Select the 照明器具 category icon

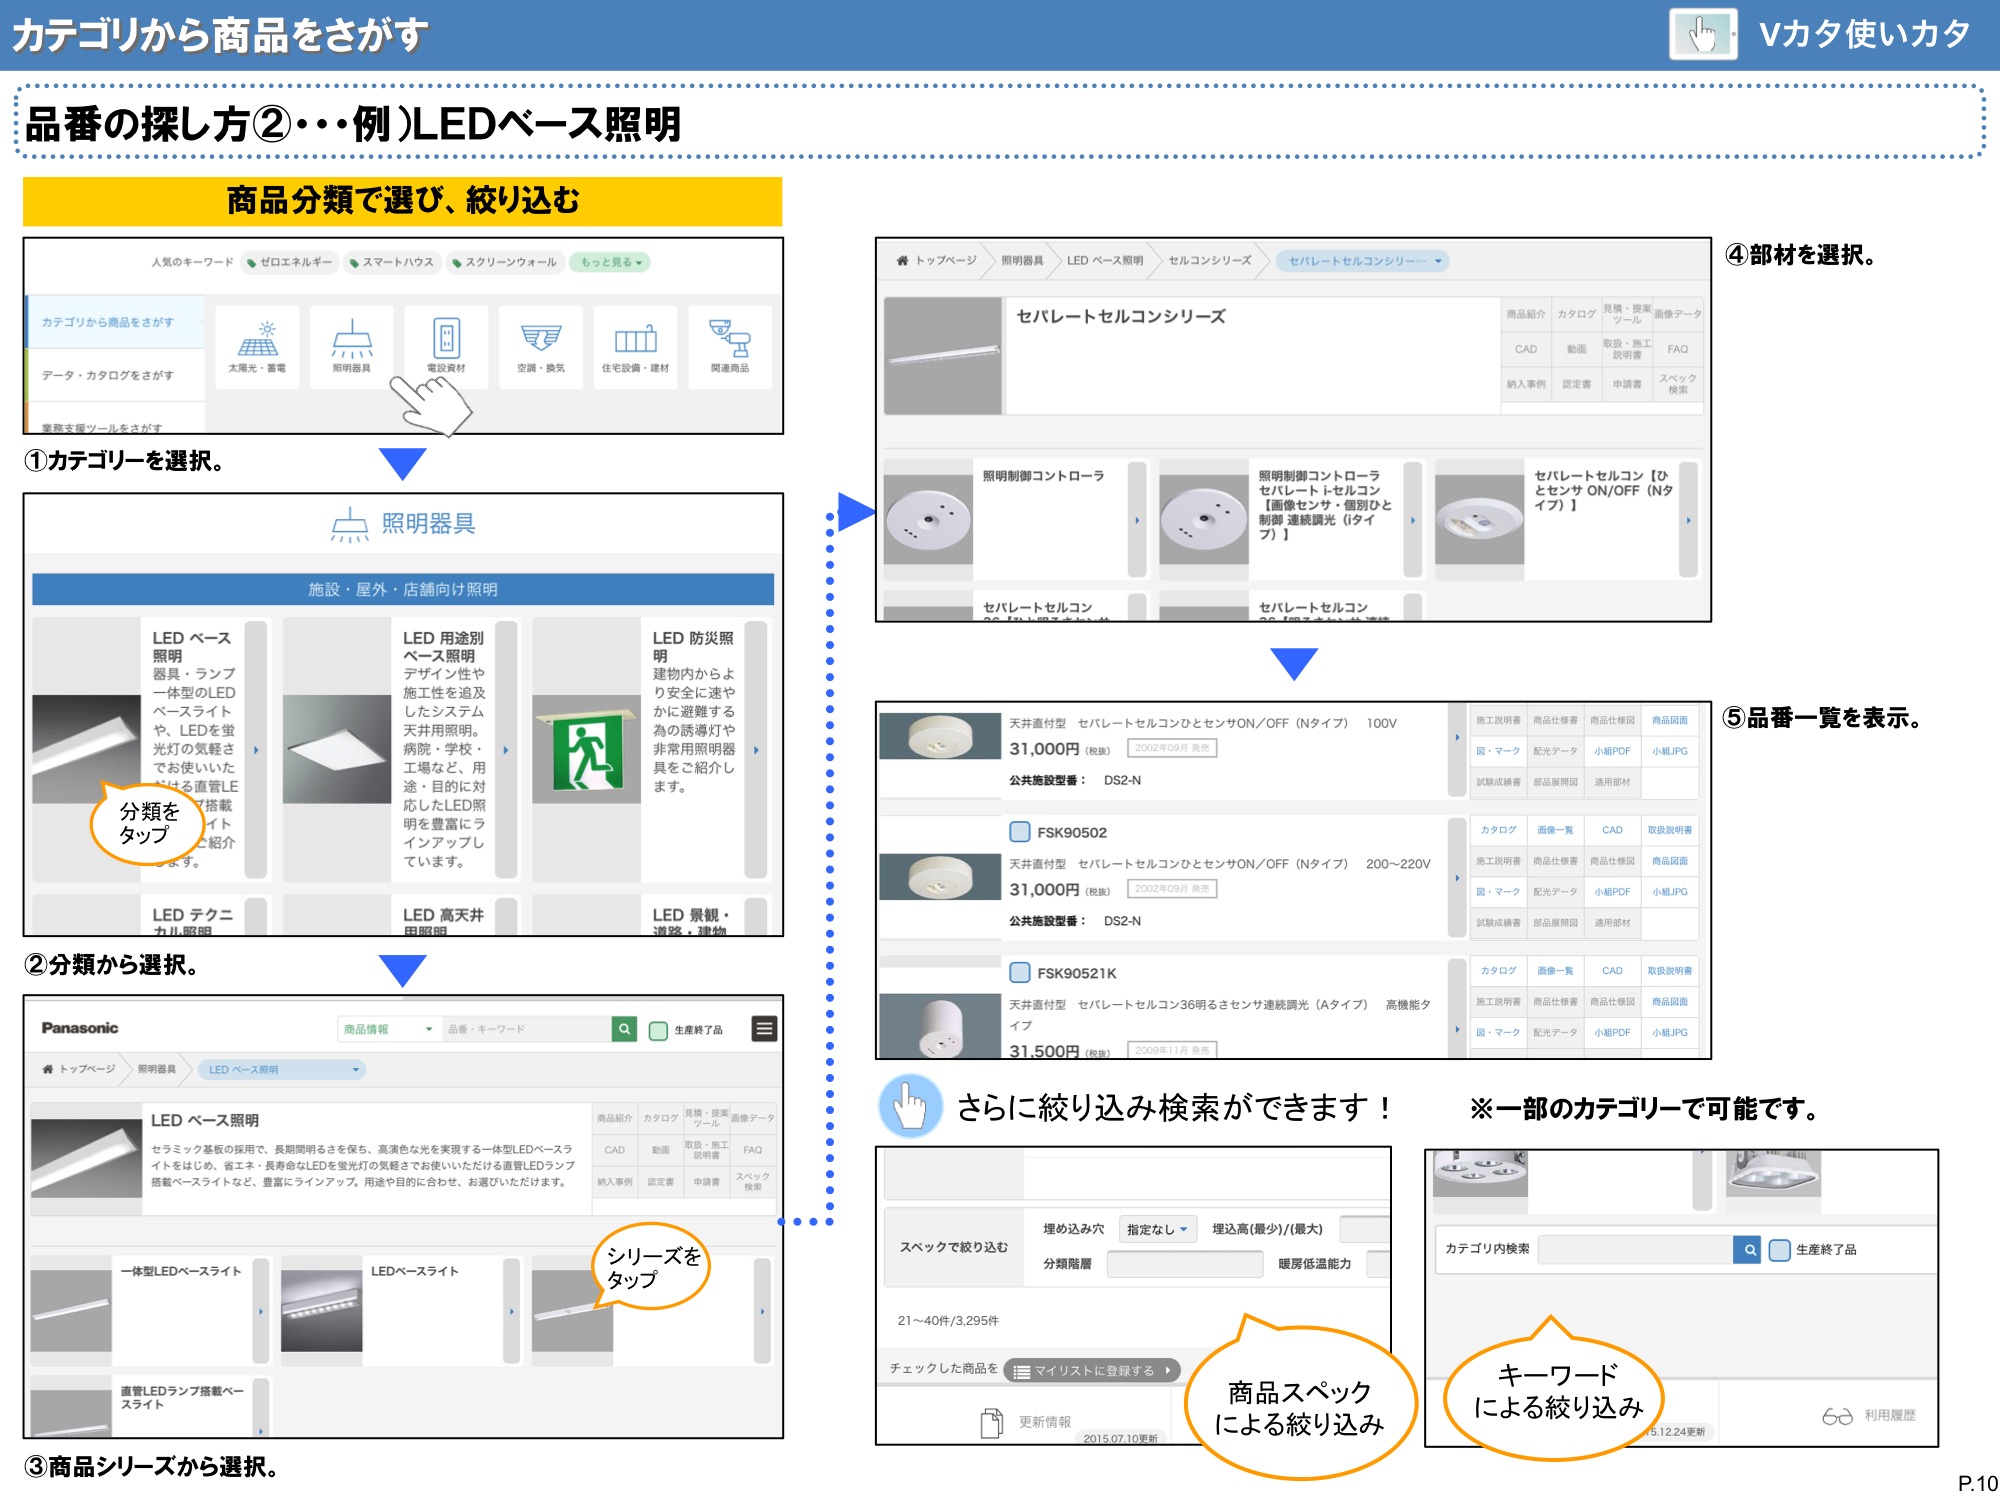(x=350, y=348)
